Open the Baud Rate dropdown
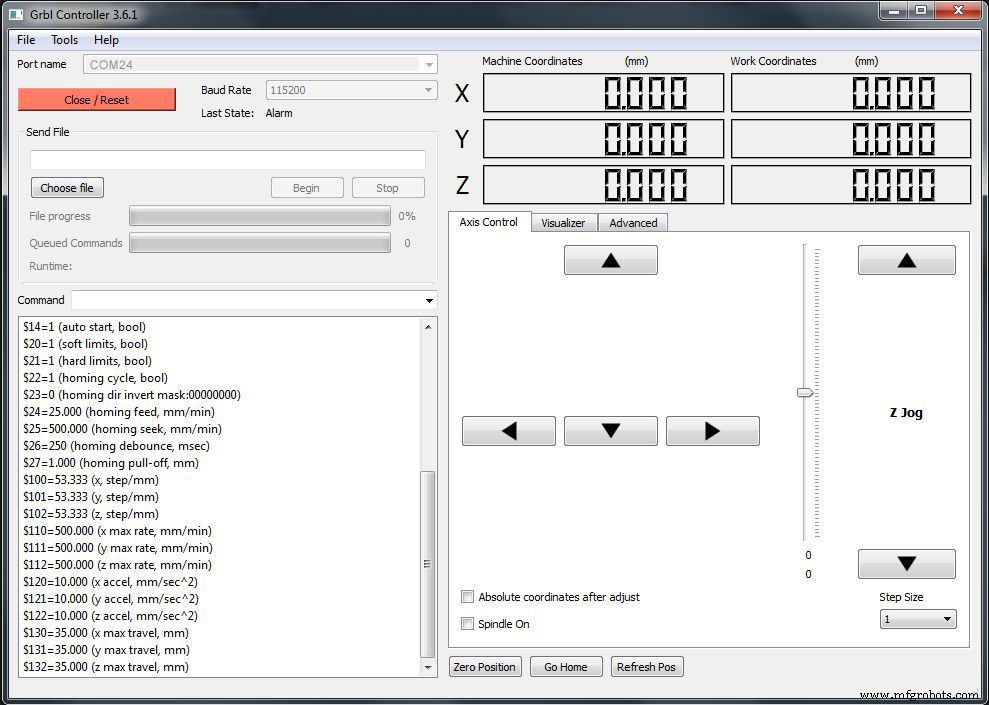Viewport: 989px width, 705px height. click(429, 90)
